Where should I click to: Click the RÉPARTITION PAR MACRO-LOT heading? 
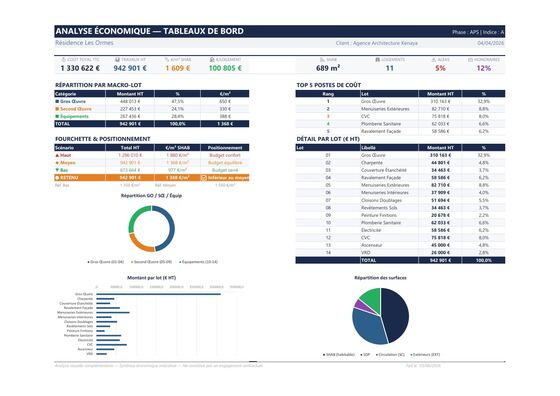[x=98, y=85]
